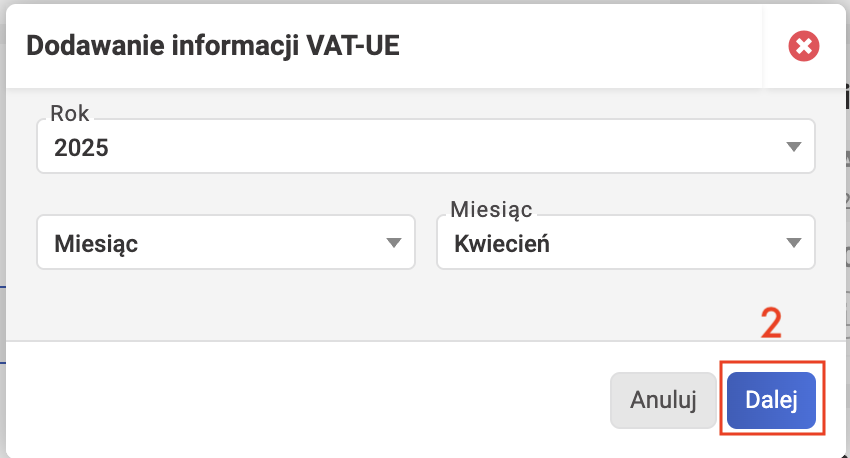Click the arrow of the Kwiecień dropdown
This screenshot has width=850, height=458.
(x=794, y=243)
